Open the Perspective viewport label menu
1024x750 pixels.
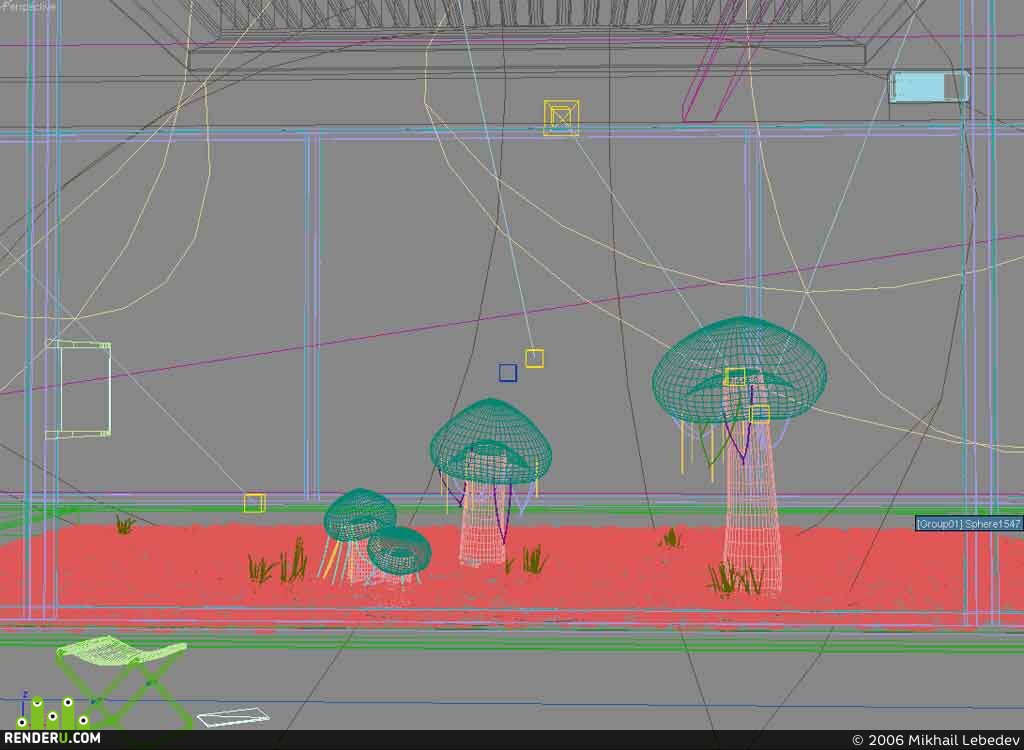point(28,6)
